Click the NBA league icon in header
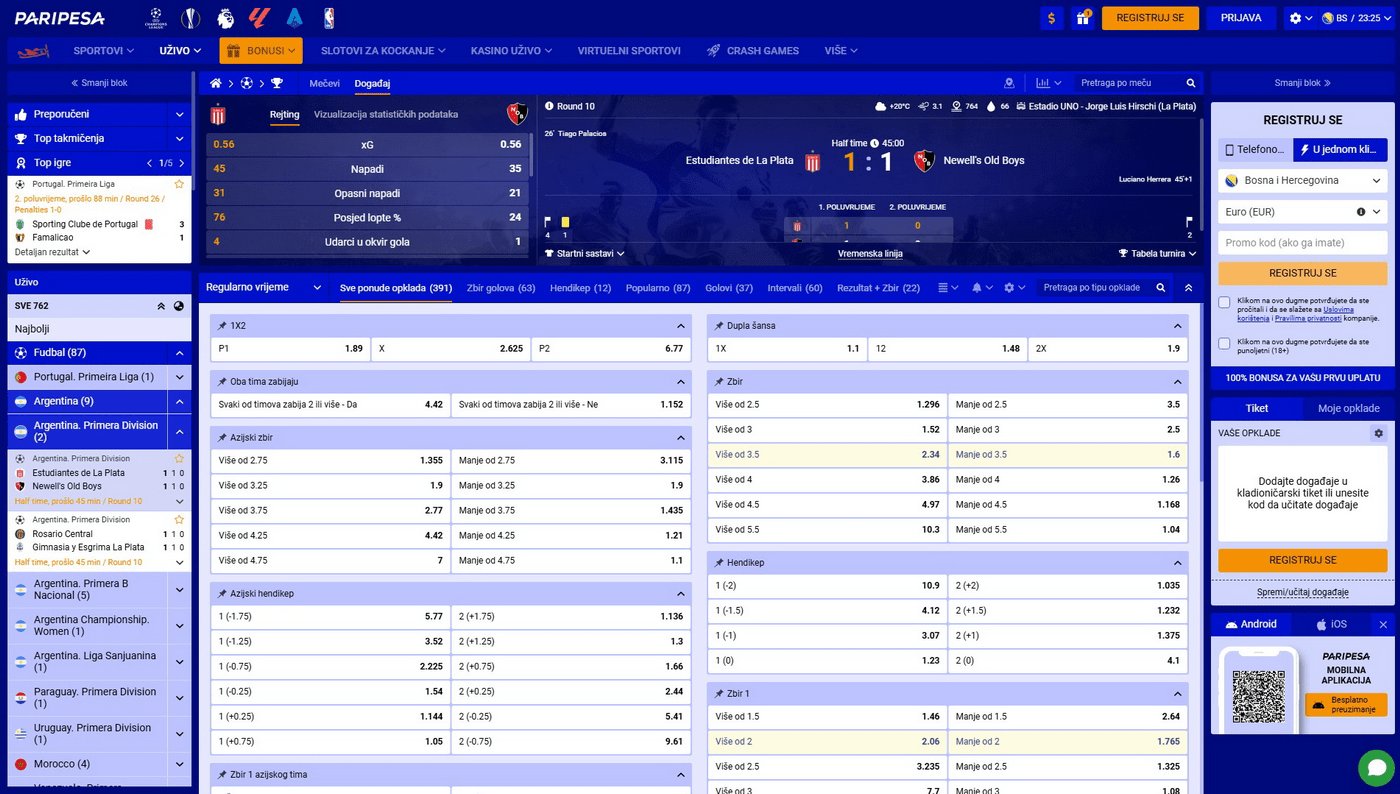This screenshot has width=1400, height=794. [x=329, y=18]
